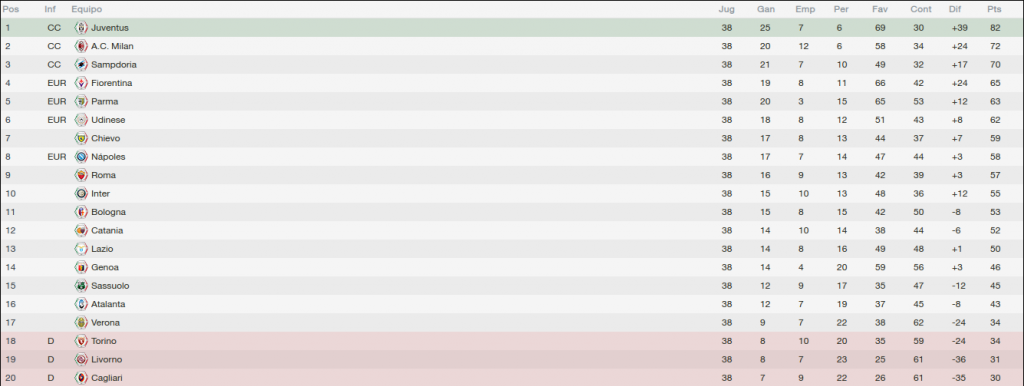Select the Sassuolo crest icon
Screen dimensions: 1024x386
point(81,286)
